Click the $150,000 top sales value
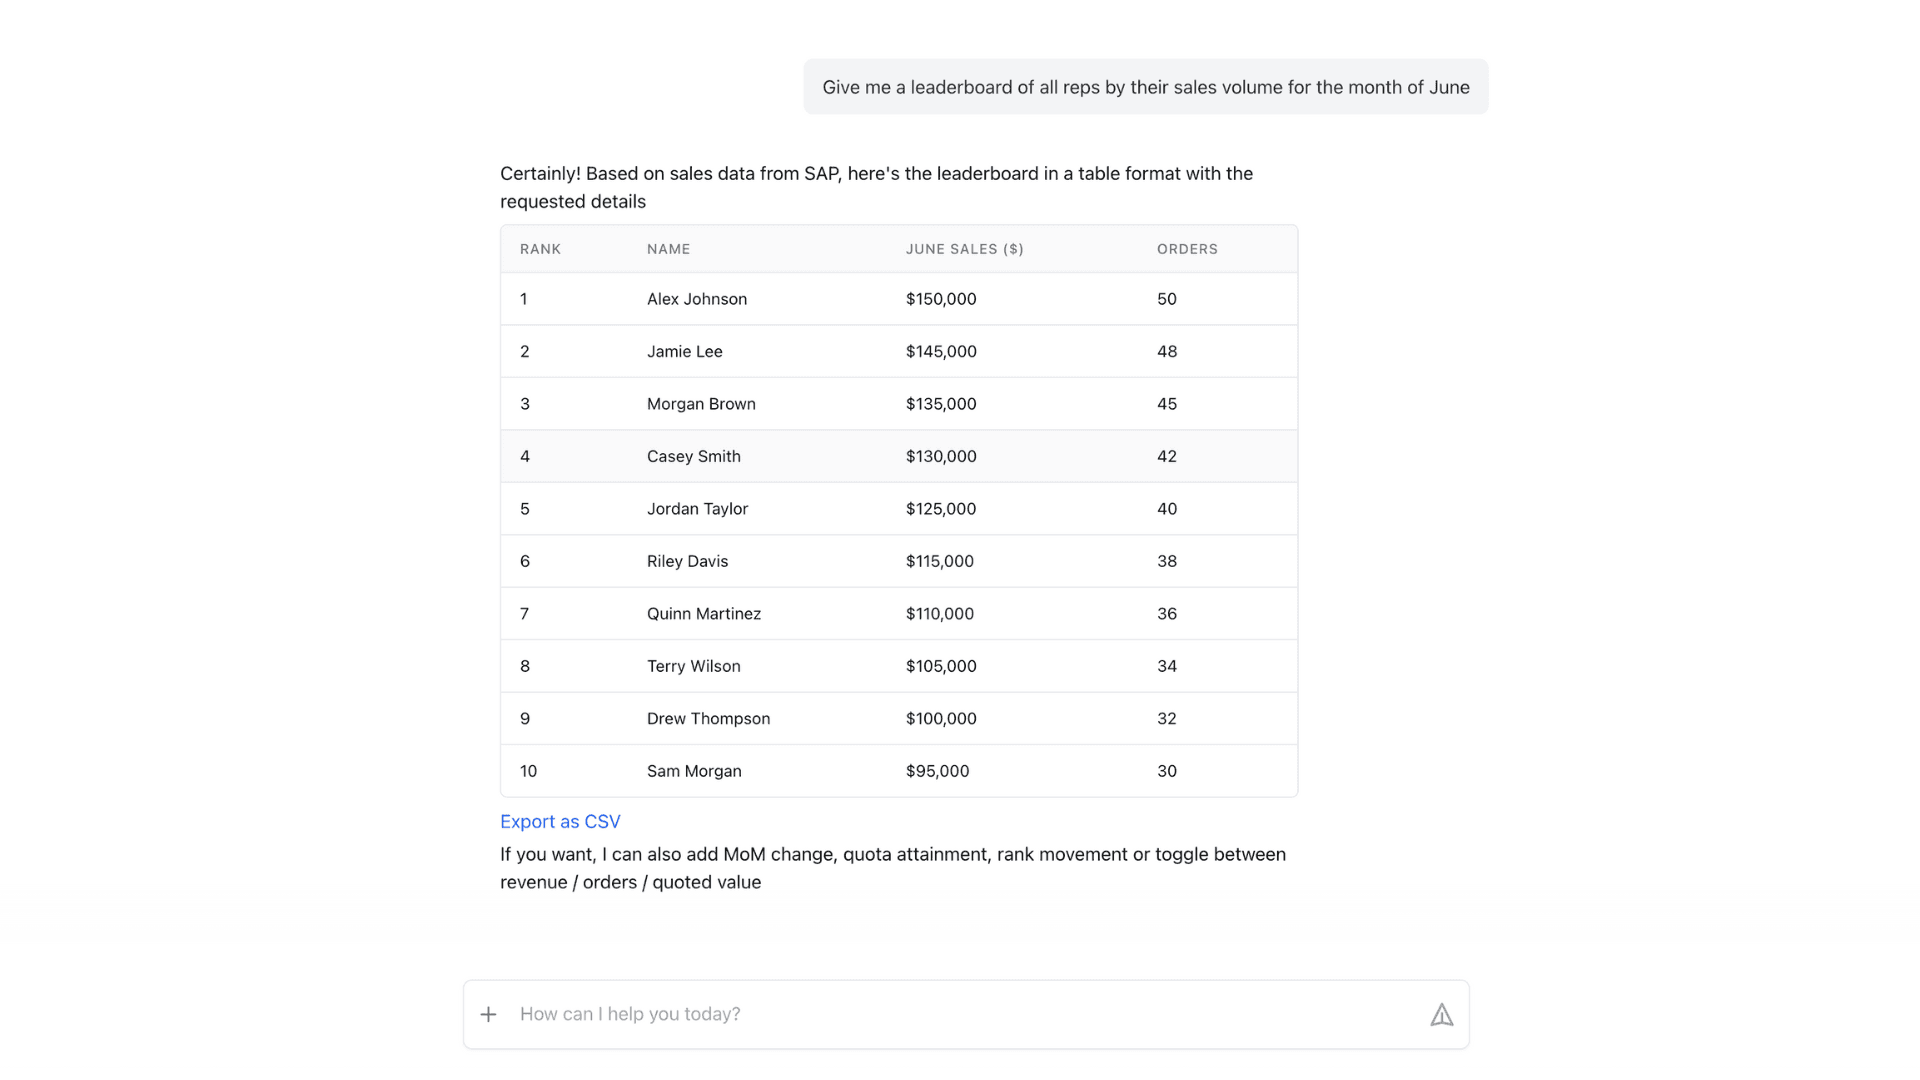This screenshot has height=1080, width=1920. click(940, 299)
